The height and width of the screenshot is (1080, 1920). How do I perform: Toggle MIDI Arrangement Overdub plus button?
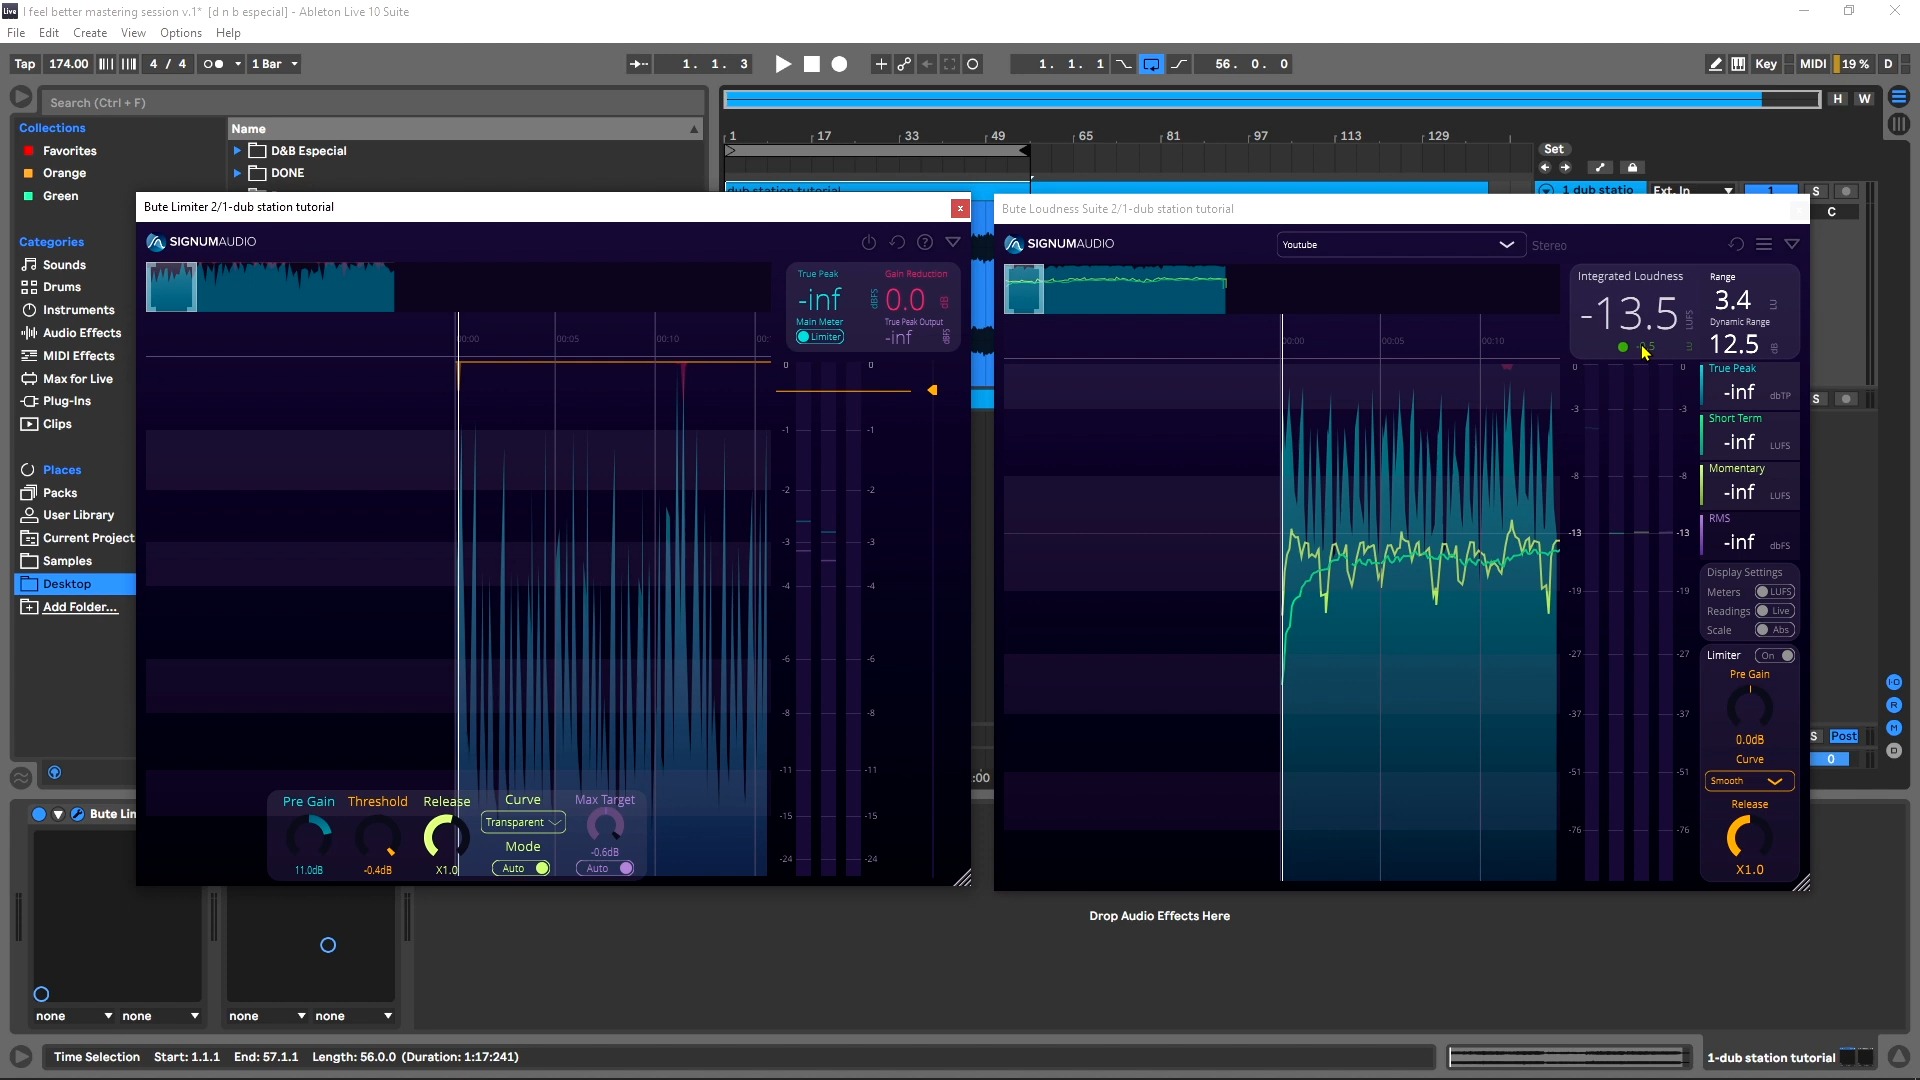point(881,64)
